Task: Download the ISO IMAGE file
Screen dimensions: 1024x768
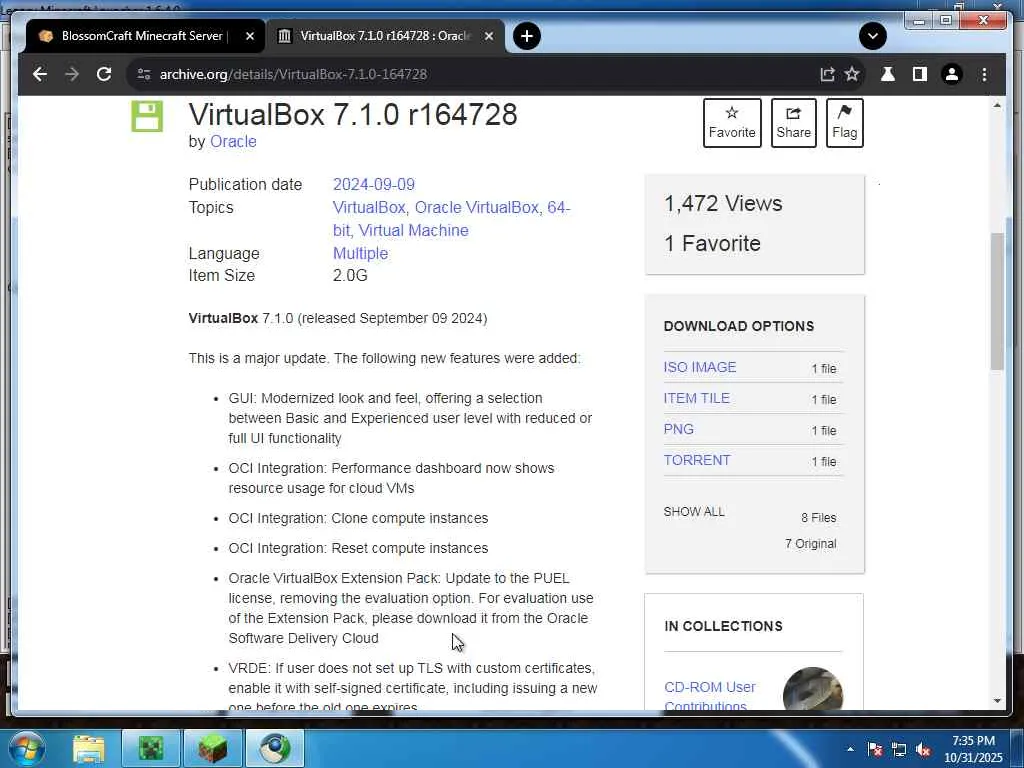Action: pyautogui.click(x=699, y=367)
